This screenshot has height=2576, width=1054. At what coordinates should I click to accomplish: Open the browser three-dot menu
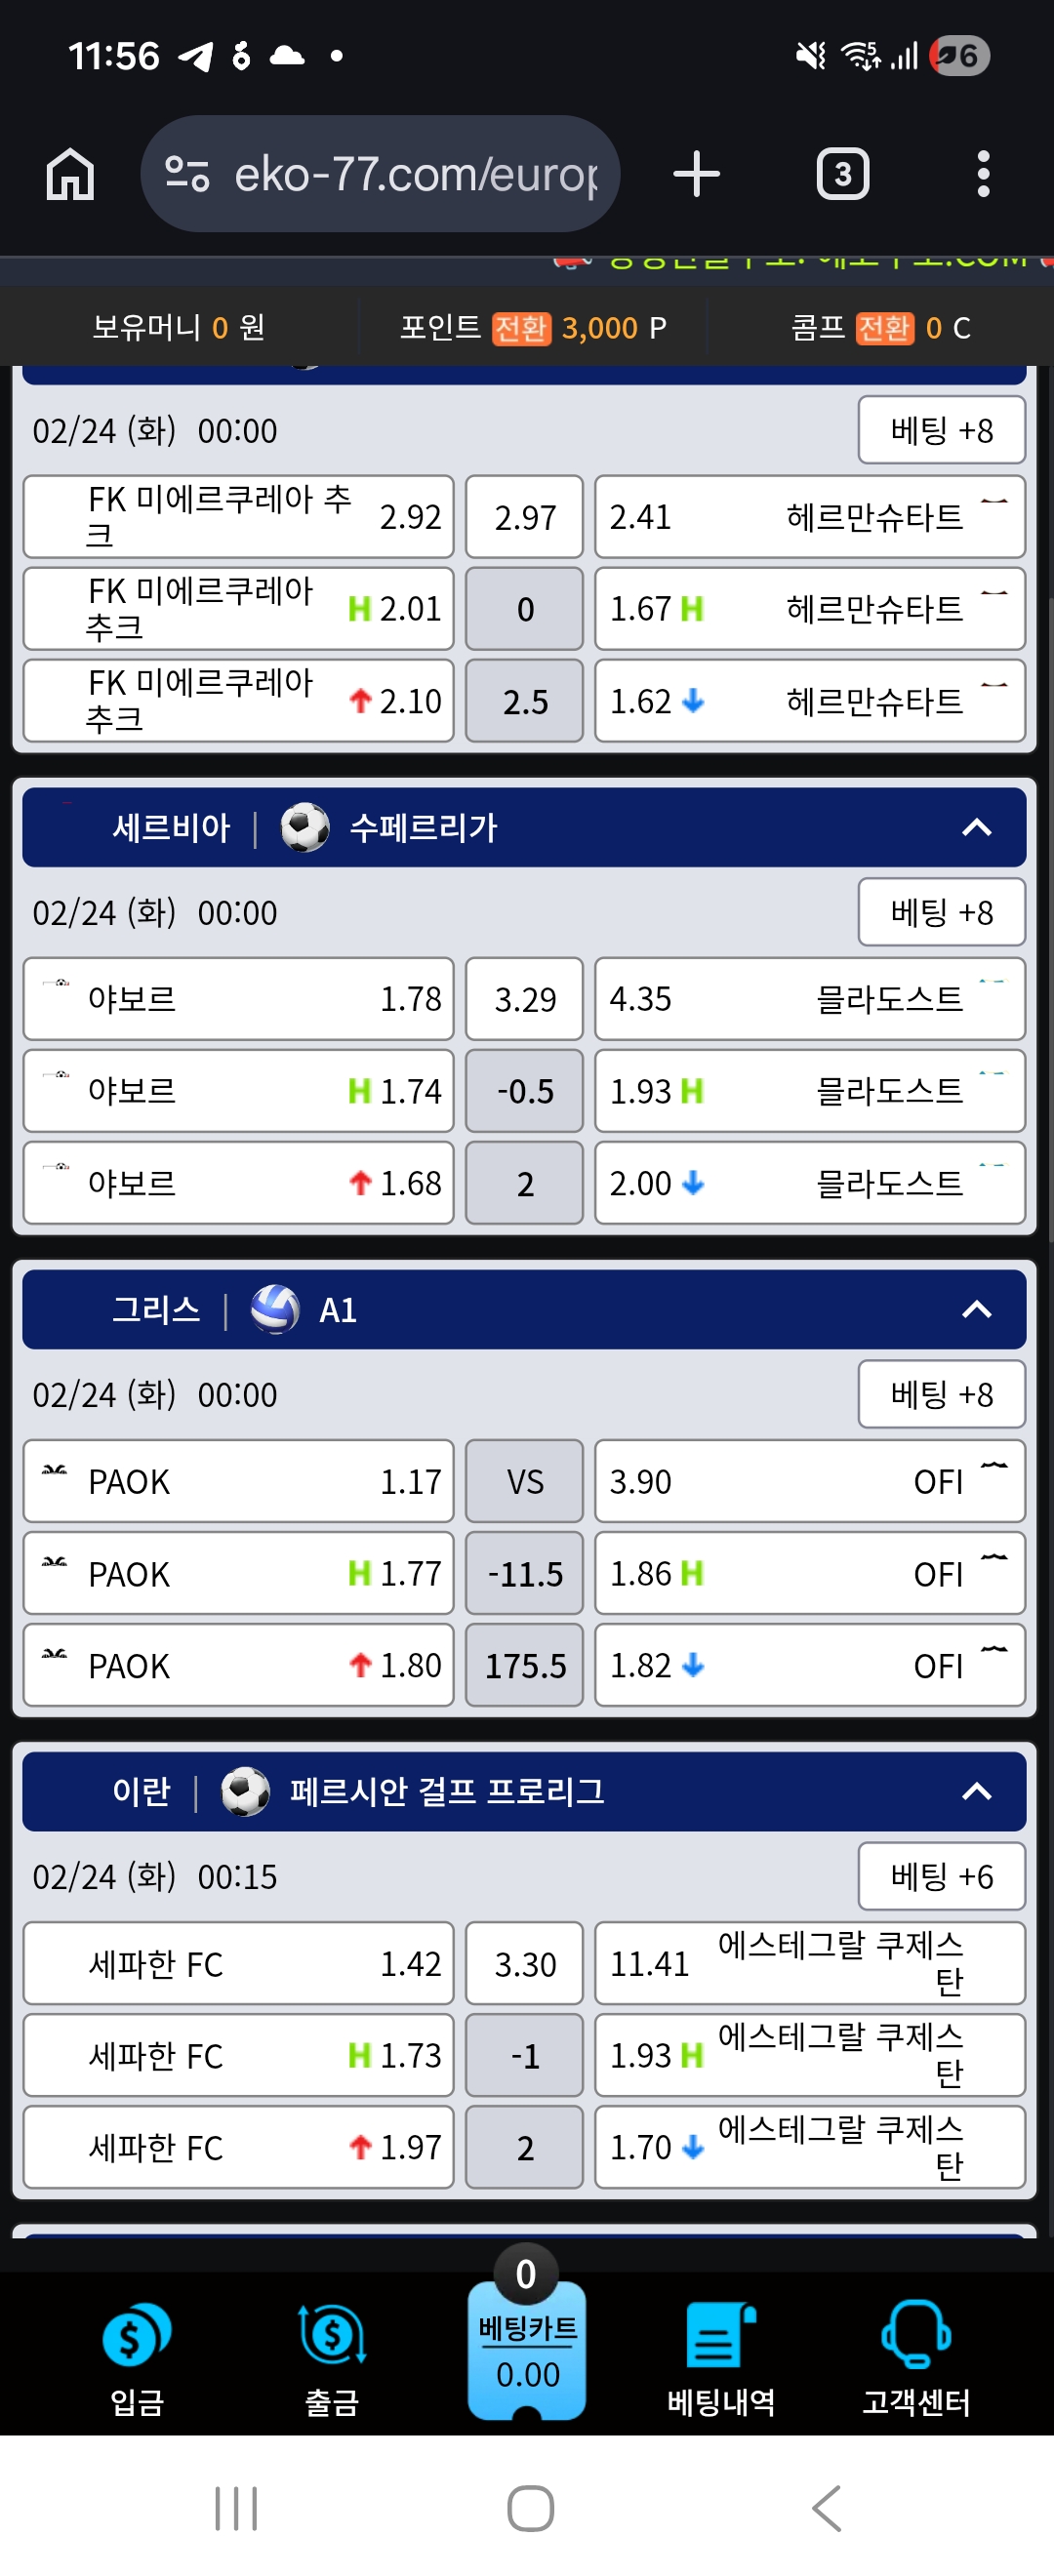point(983,174)
